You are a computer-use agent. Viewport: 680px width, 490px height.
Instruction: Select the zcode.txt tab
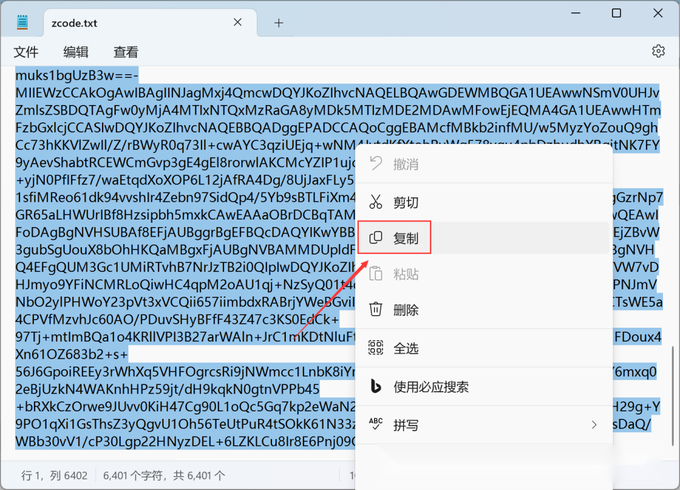(150, 23)
